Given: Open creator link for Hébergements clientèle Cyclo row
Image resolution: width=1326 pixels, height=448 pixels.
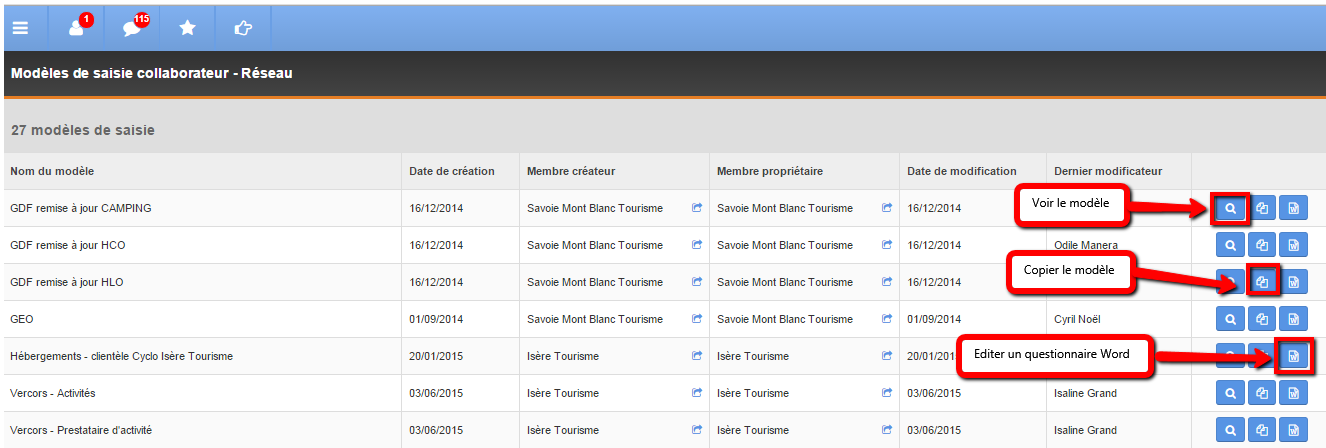Looking at the screenshot, I should point(697,356).
